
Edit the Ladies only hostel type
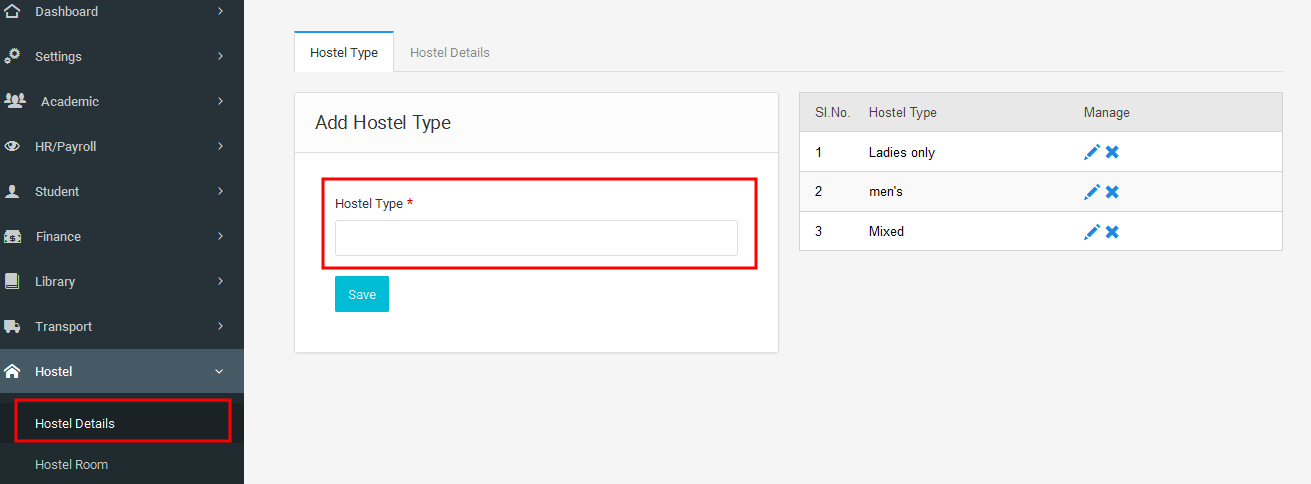[1092, 152]
